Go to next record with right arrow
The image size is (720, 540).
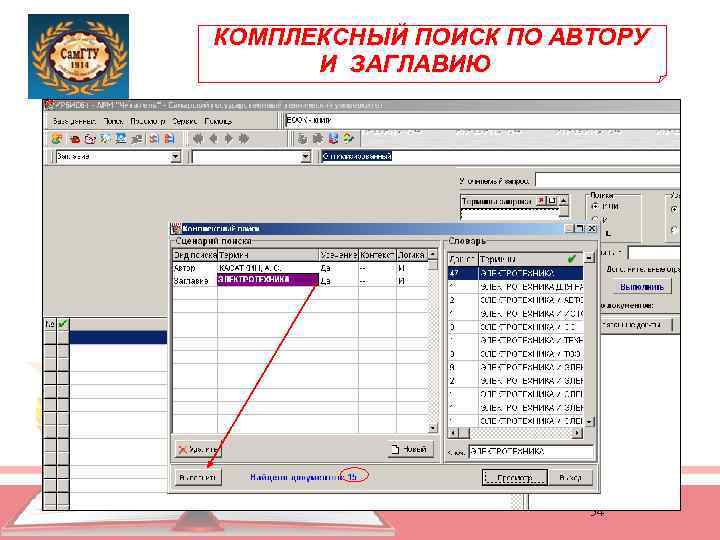point(228,138)
